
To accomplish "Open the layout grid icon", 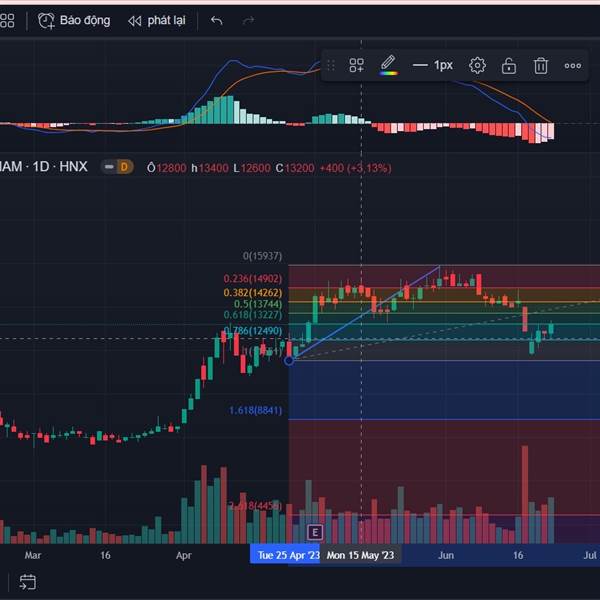I will pos(7,21).
